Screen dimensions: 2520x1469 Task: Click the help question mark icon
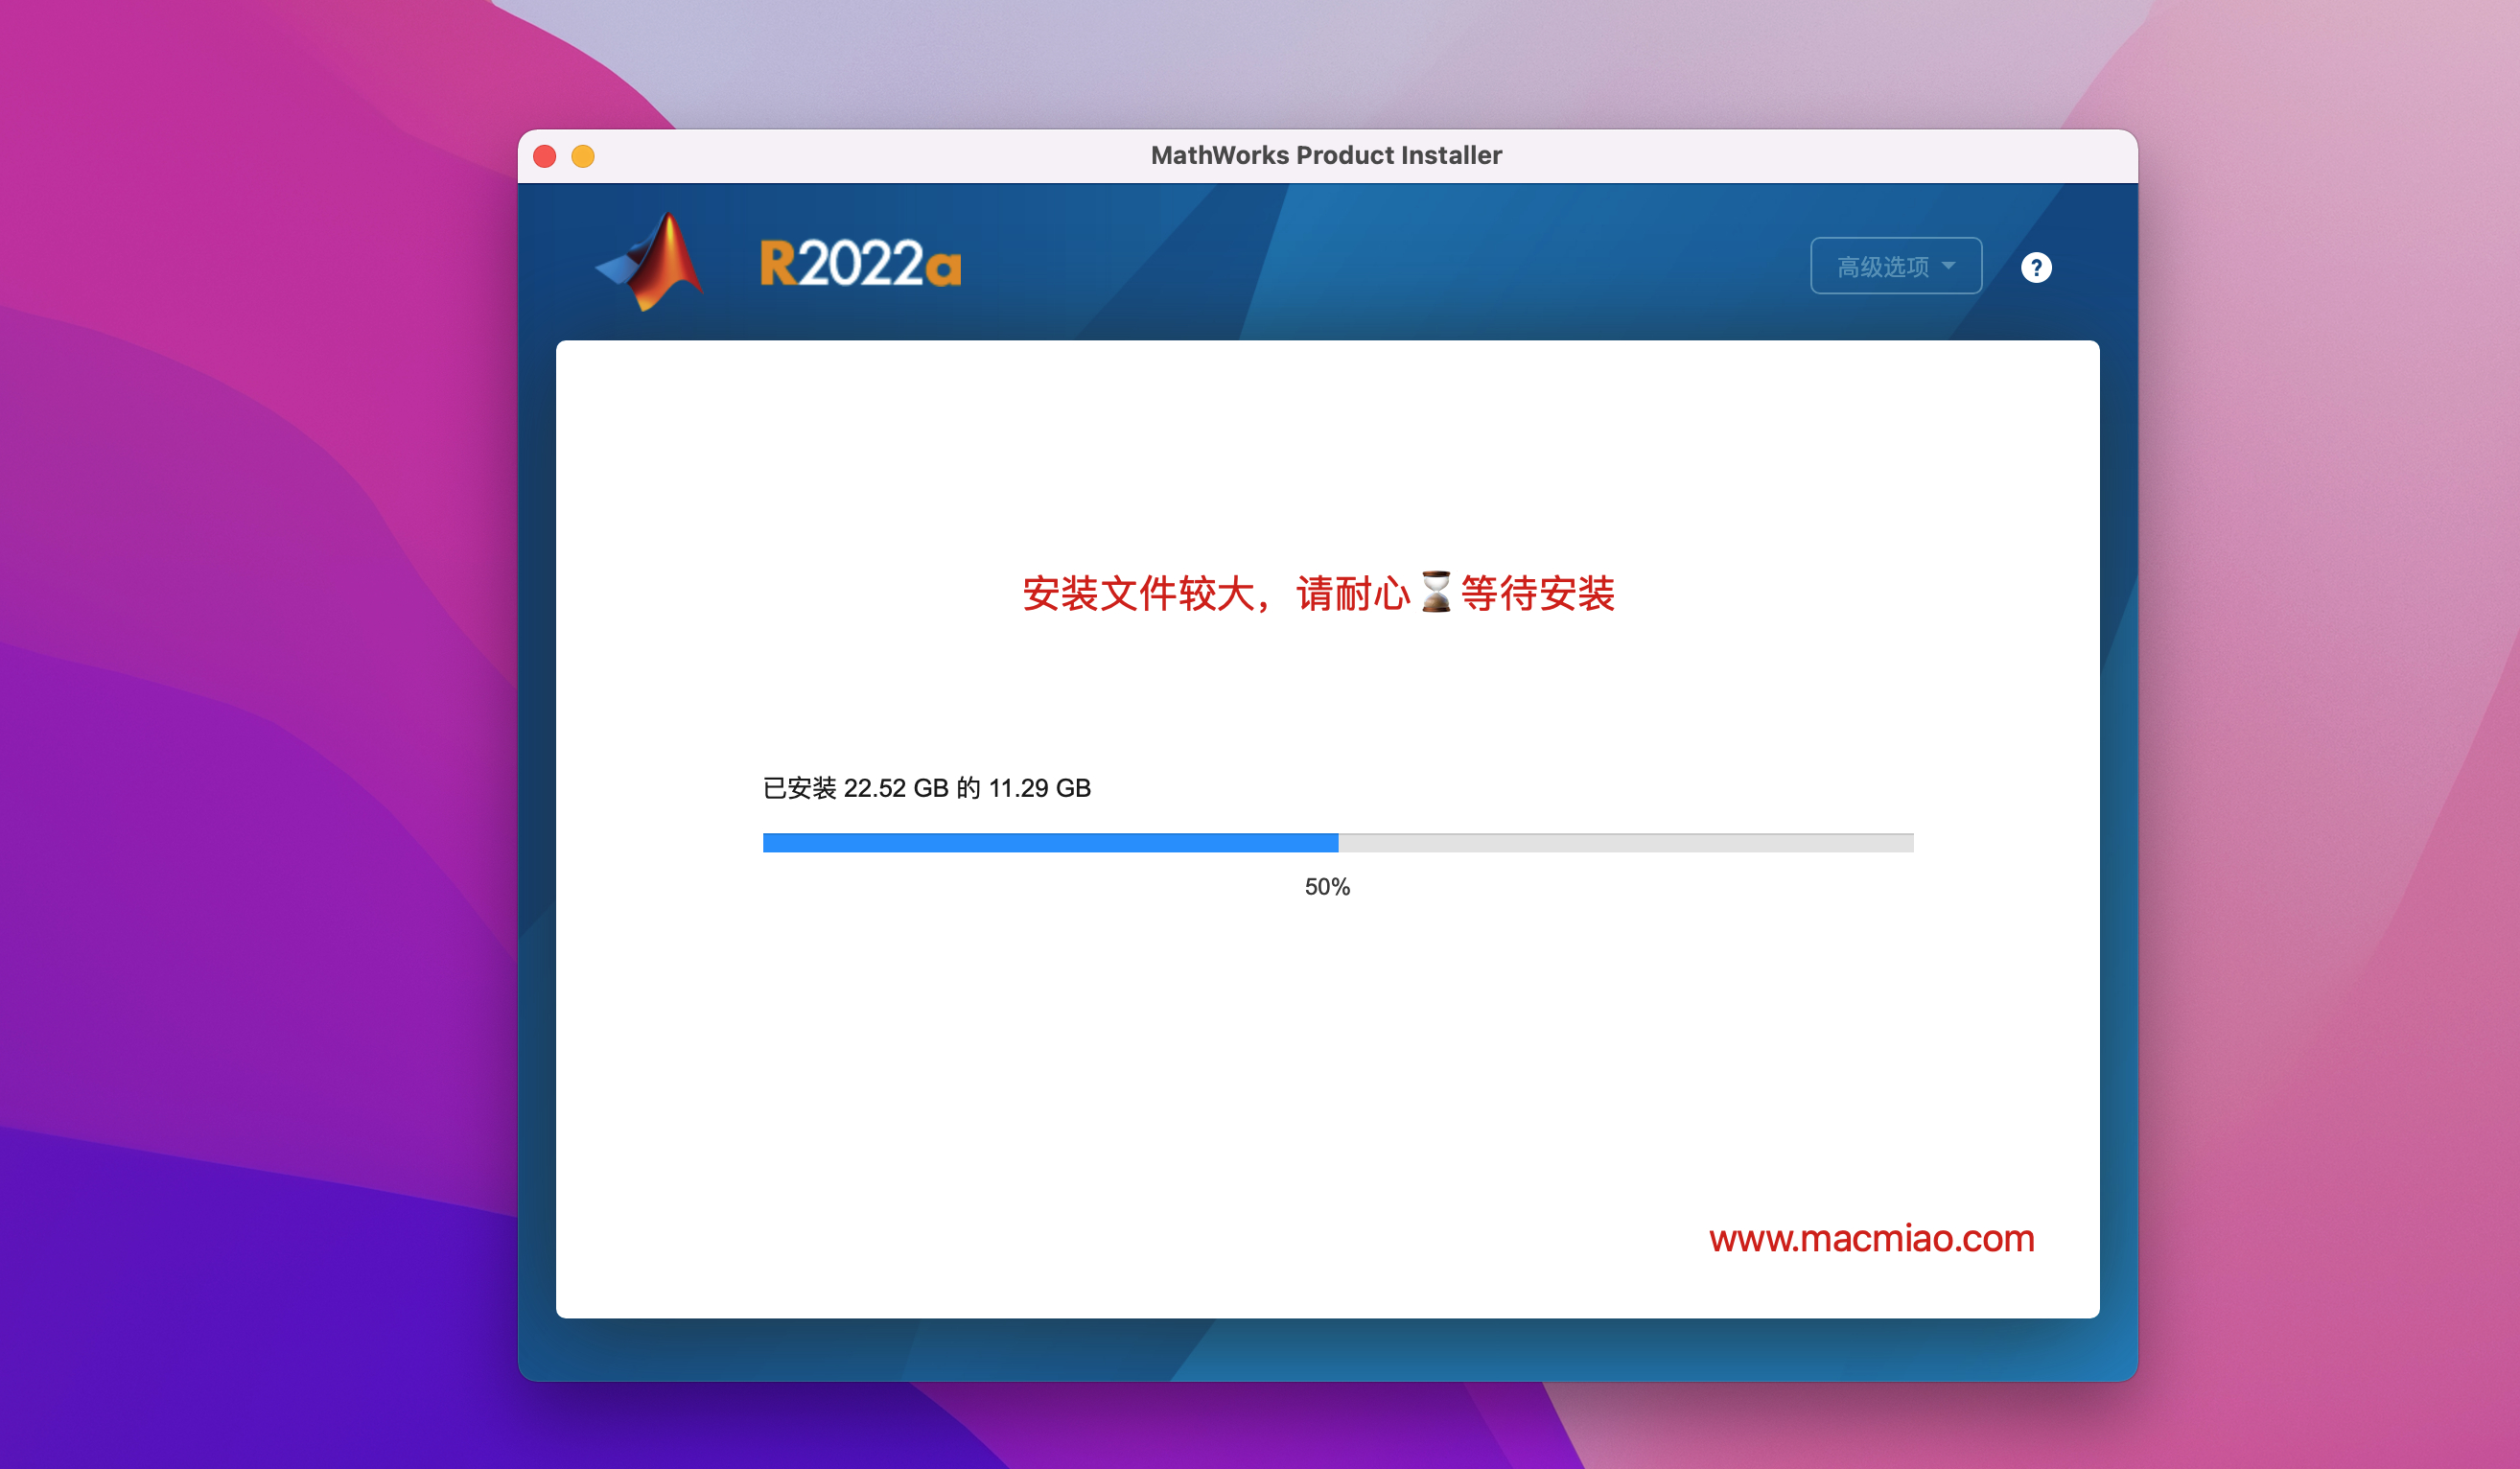2035,267
